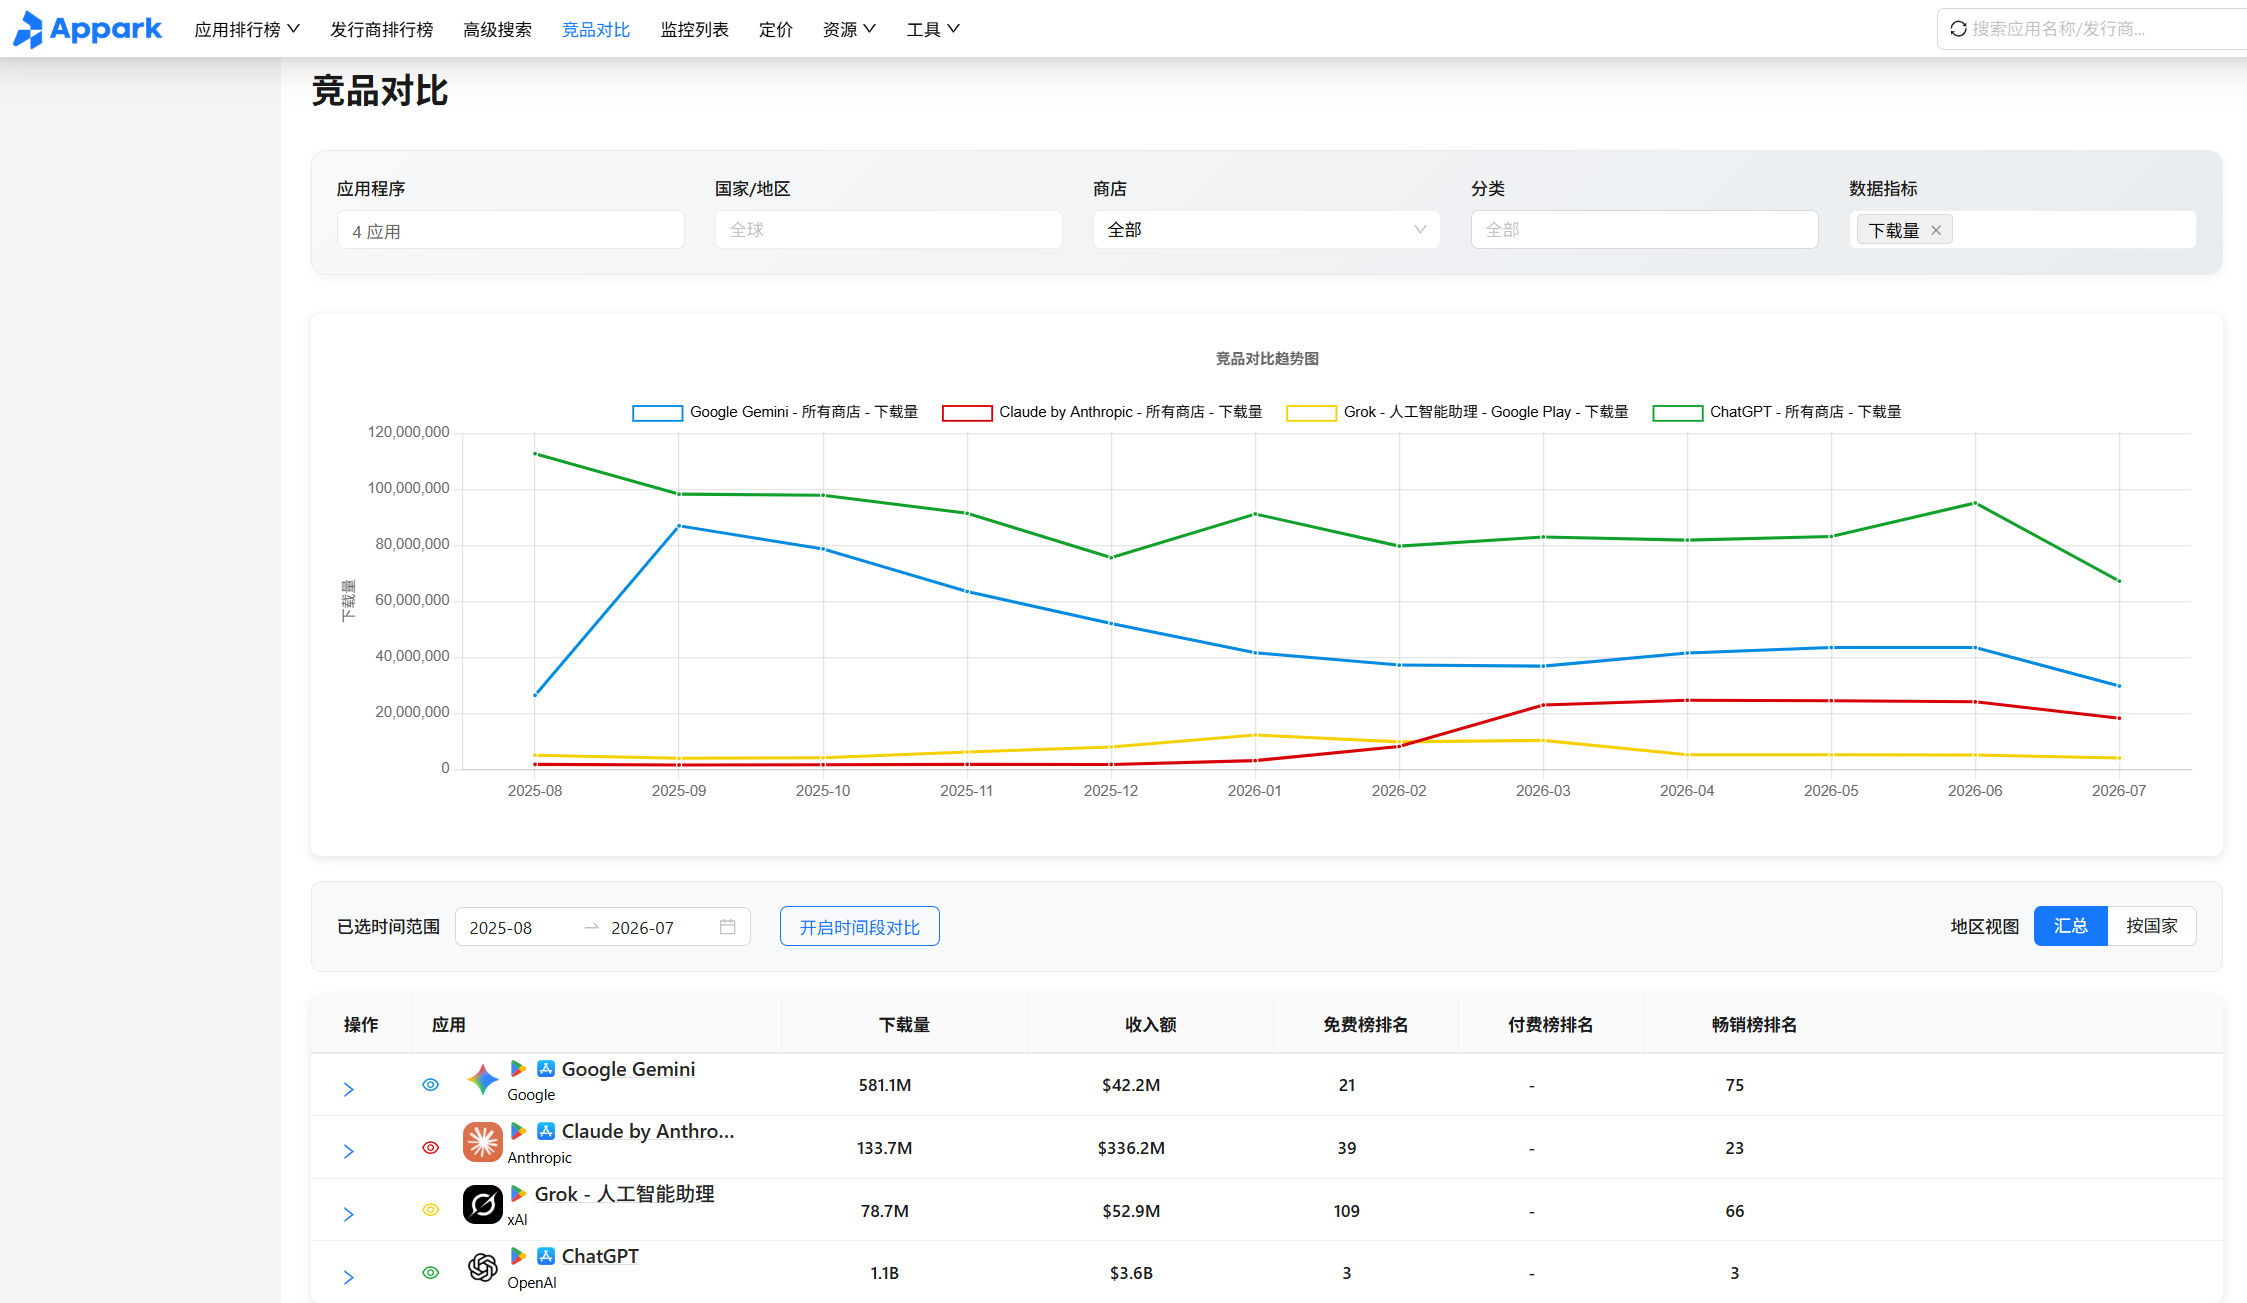Select 按国家 region view
The width and height of the screenshot is (2247, 1303).
point(2151,926)
